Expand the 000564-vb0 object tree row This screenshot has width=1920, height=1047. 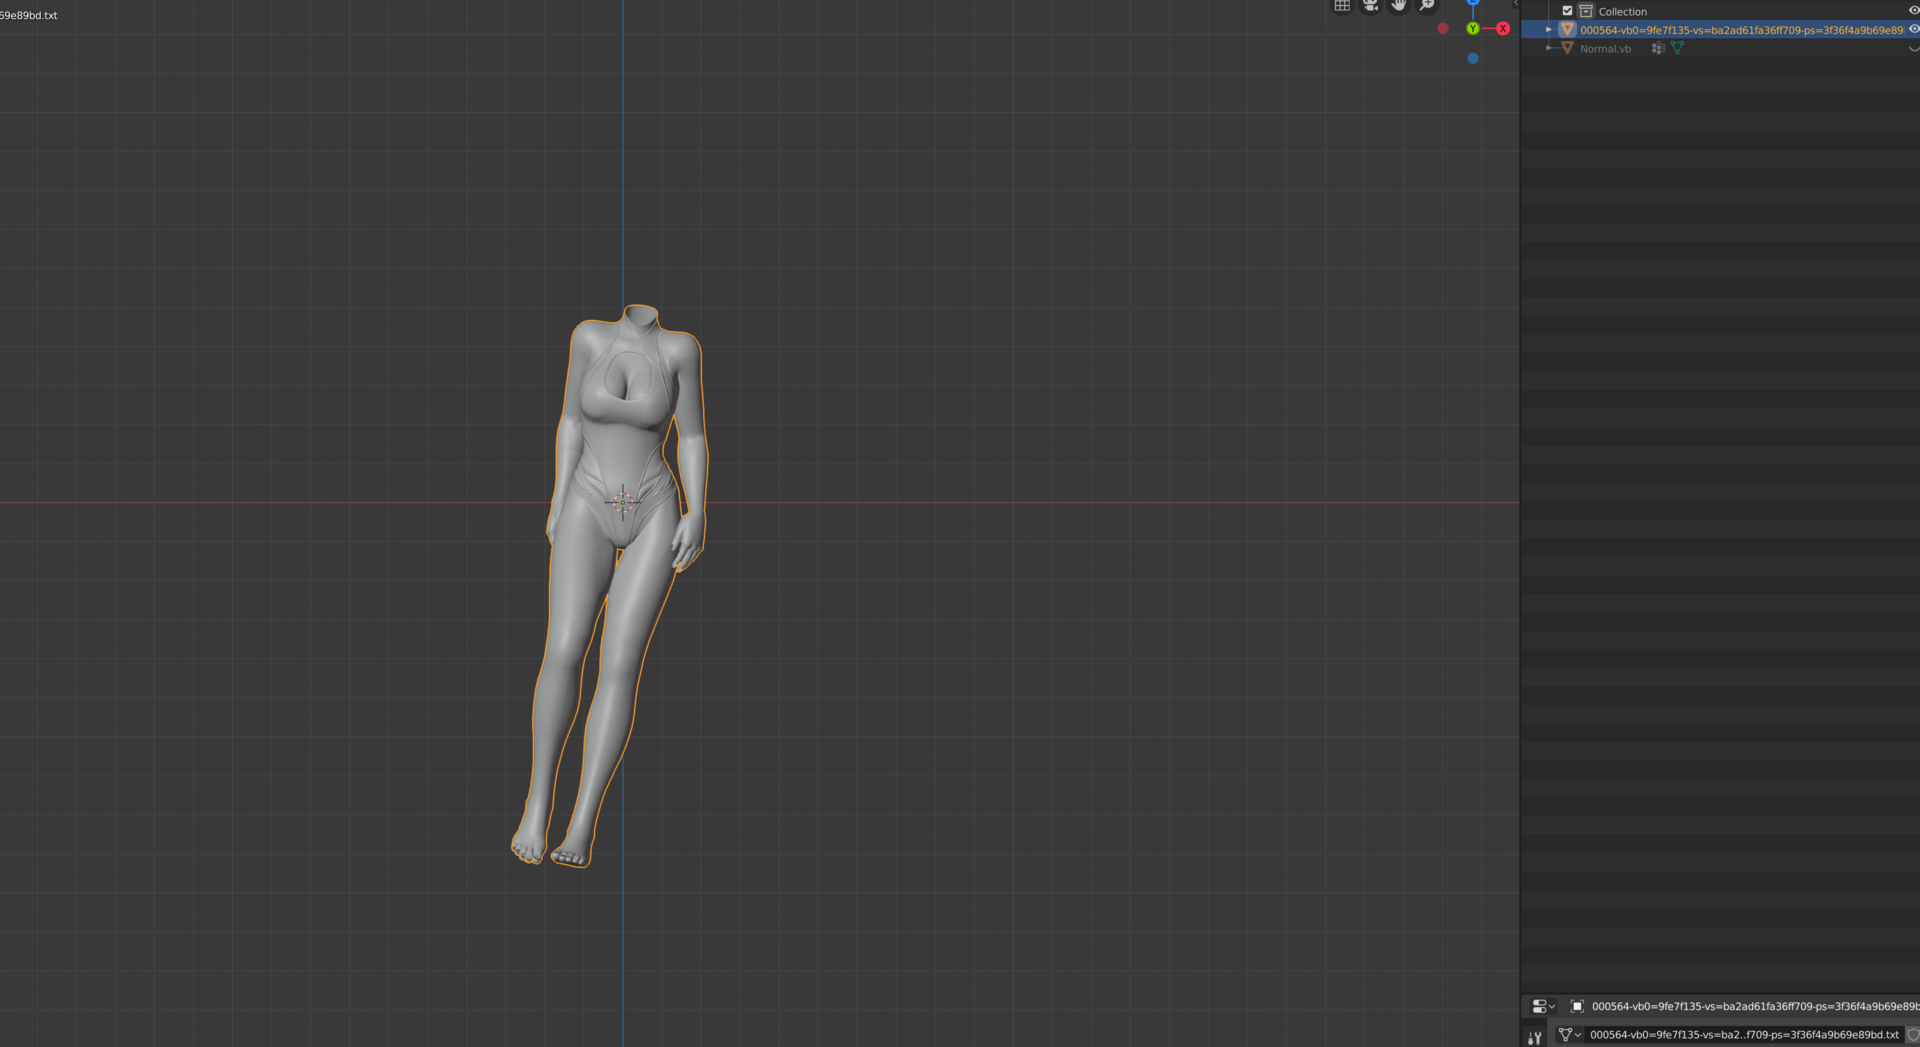coord(1548,30)
